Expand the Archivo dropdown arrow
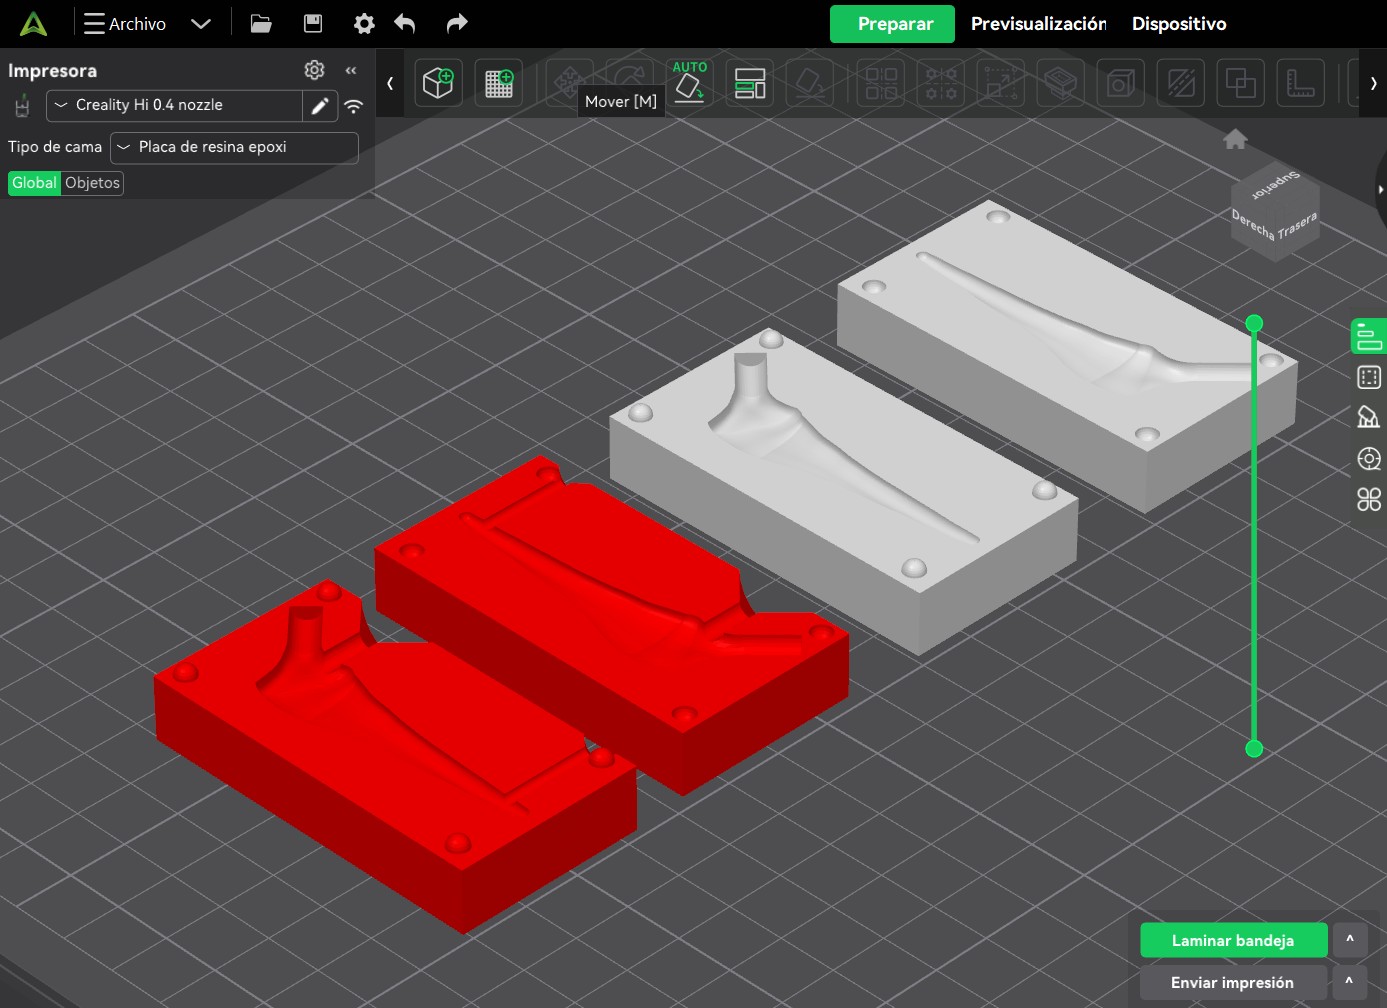This screenshot has width=1387, height=1008. pos(201,24)
